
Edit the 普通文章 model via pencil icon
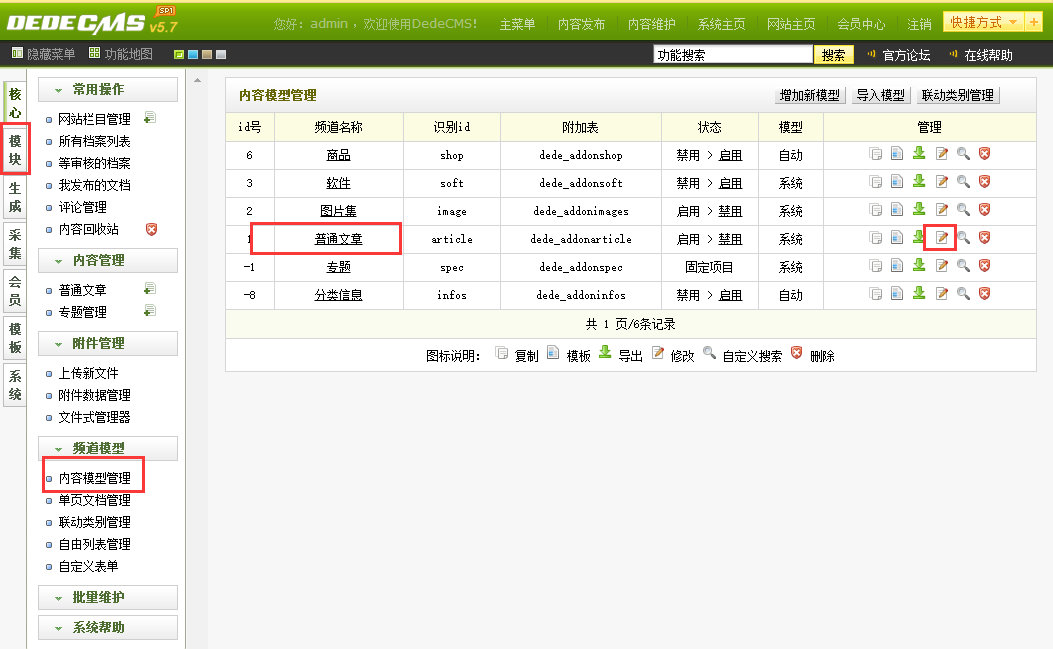[x=942, y=238]
